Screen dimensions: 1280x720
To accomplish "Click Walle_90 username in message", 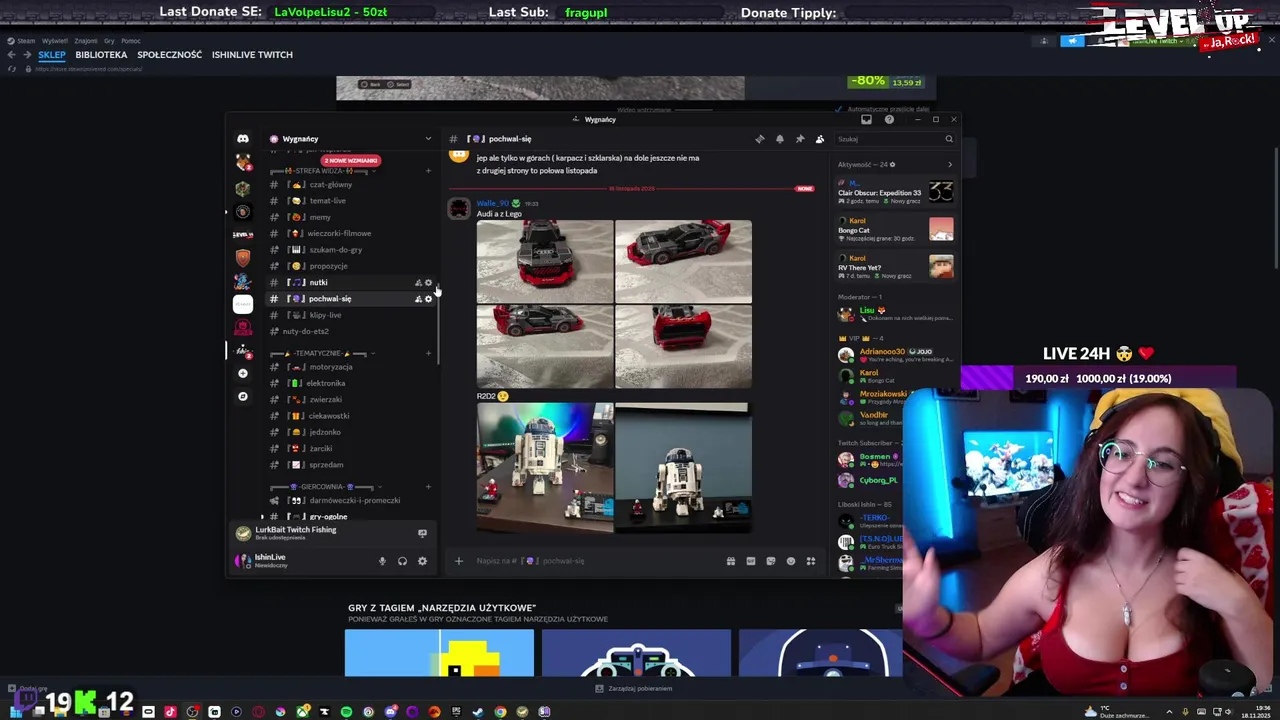I will pyautogui.click(x=492, y=203).
